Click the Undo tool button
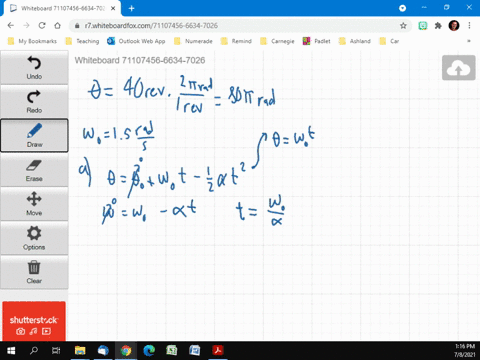 point(34,68)
